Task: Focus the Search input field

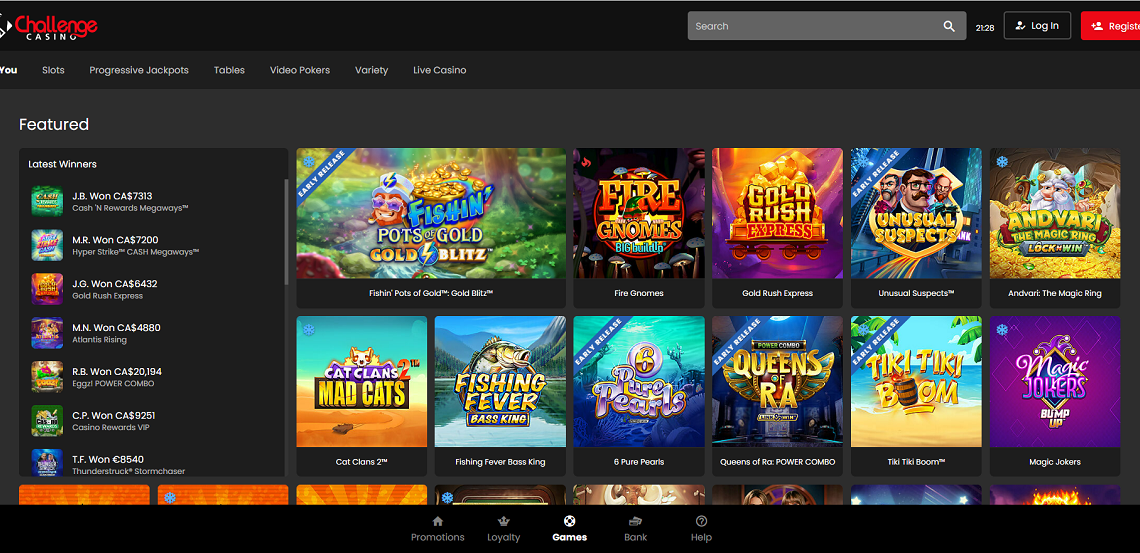Action: point(827,25)
